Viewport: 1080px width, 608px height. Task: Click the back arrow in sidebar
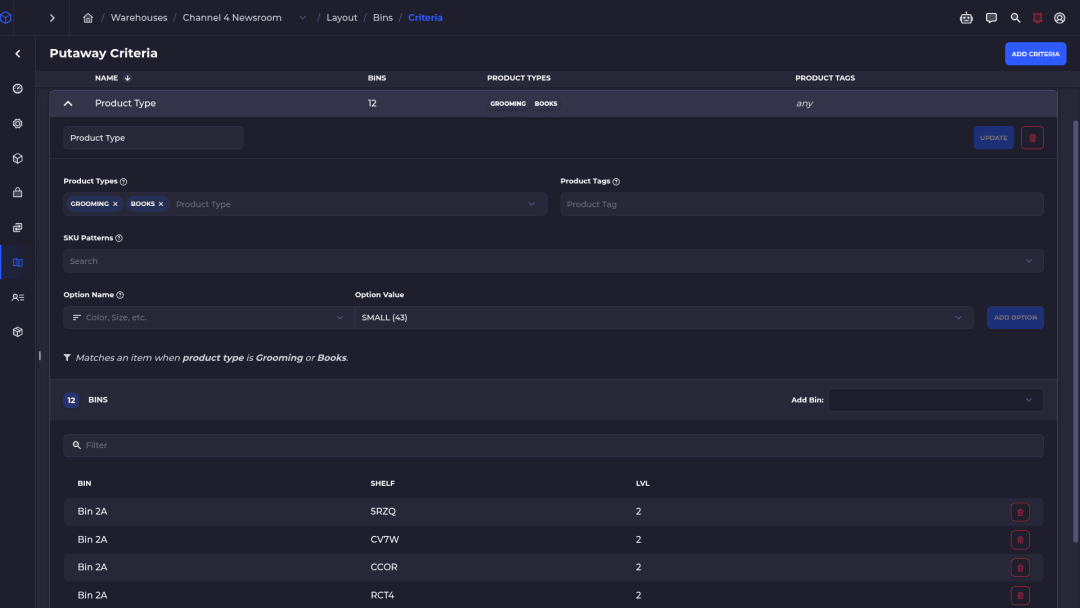click(18, 54)
